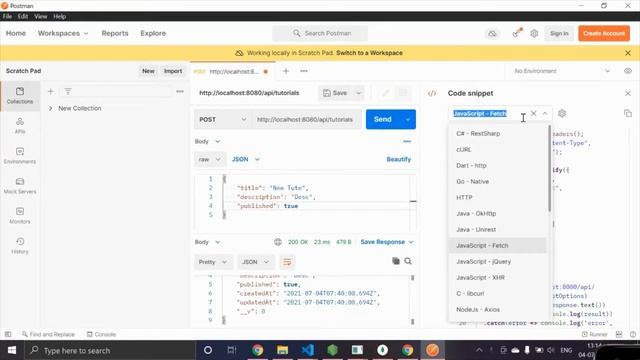
Task: Open the response JSON format dropdown
Action: 256,262
